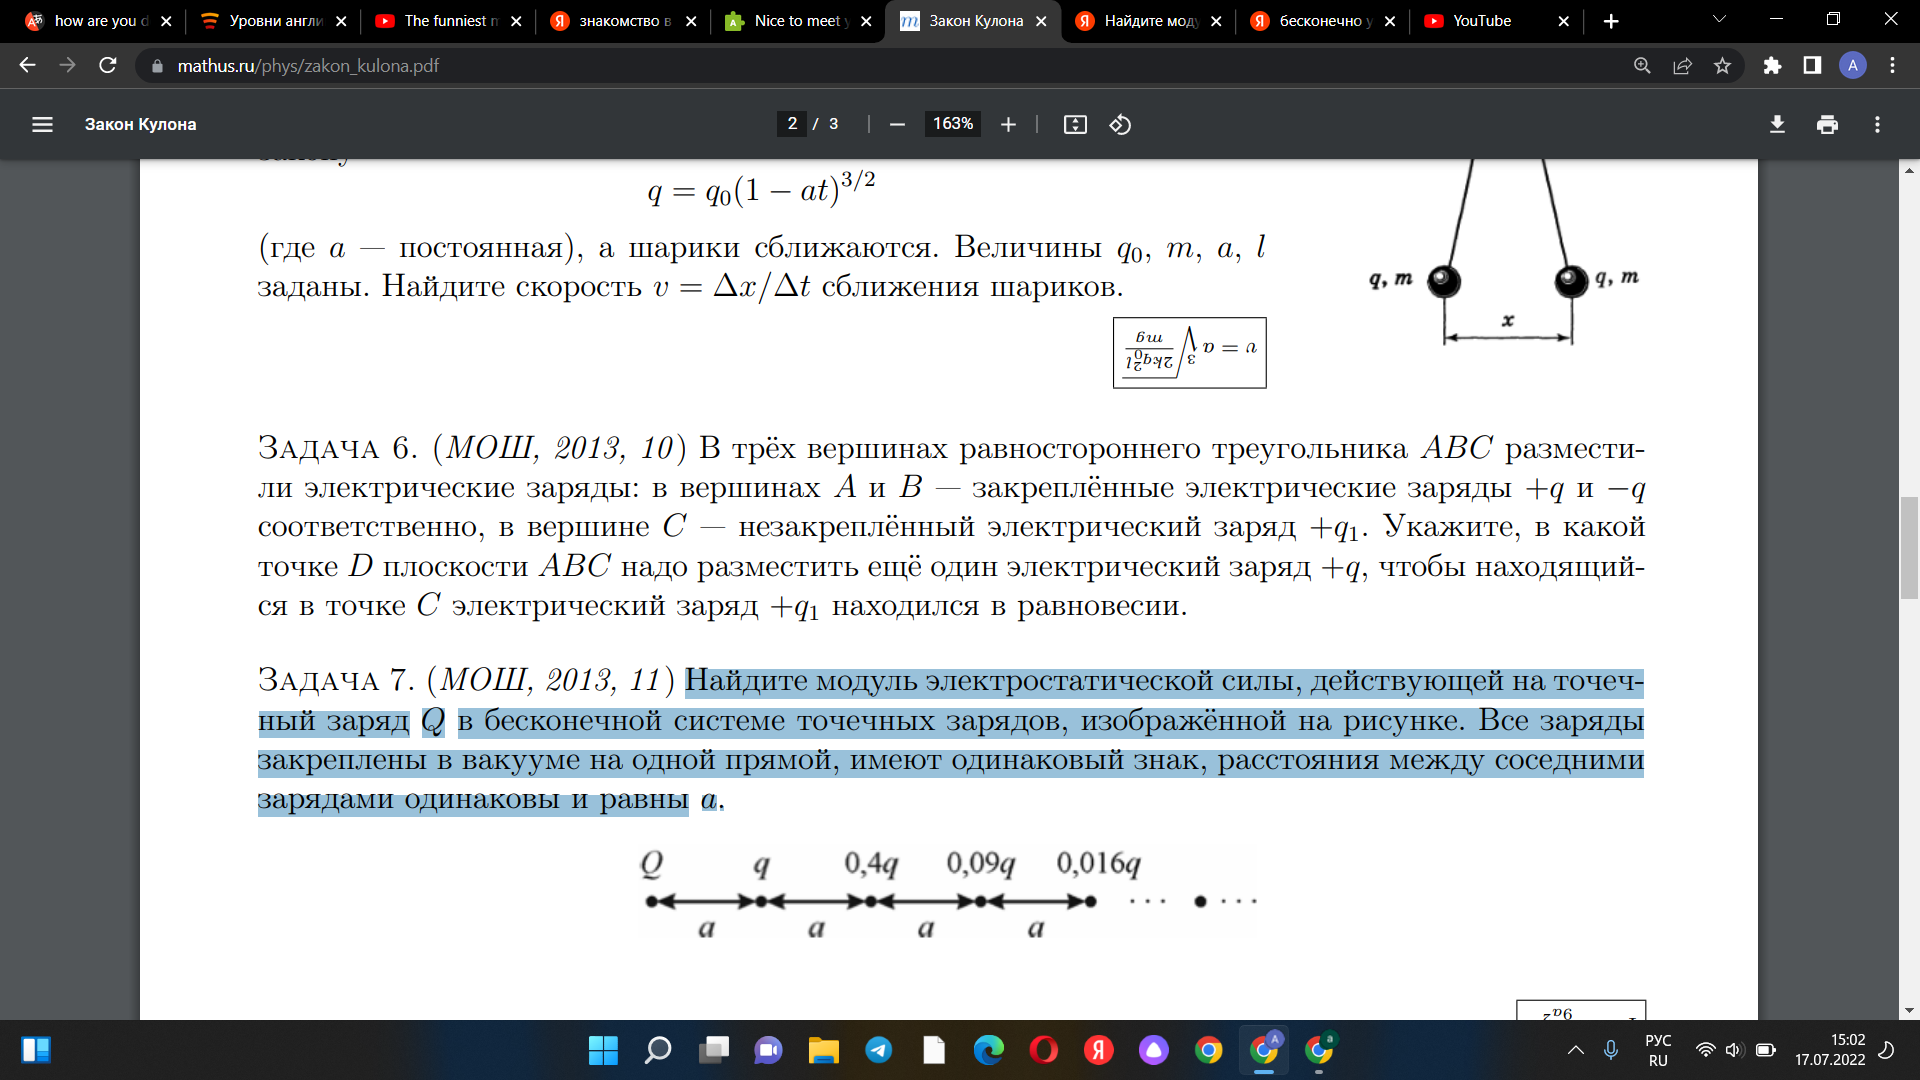Toggle the browser side panel
Viewport: 1920px width, 1080px height.
1812,66
